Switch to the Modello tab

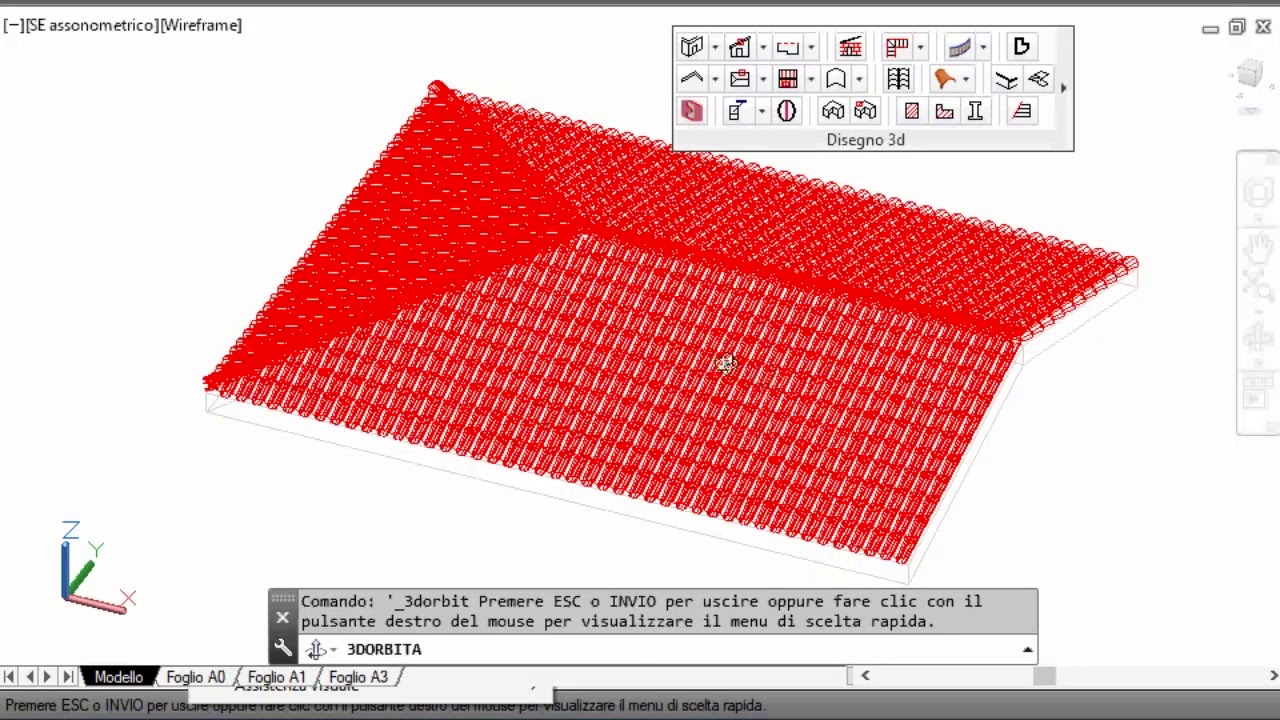(x=118, y=677)
